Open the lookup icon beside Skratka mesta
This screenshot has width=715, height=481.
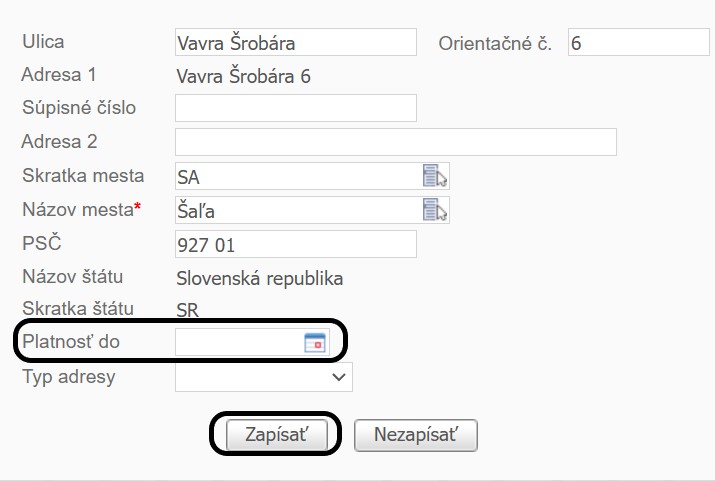[435, 177]
